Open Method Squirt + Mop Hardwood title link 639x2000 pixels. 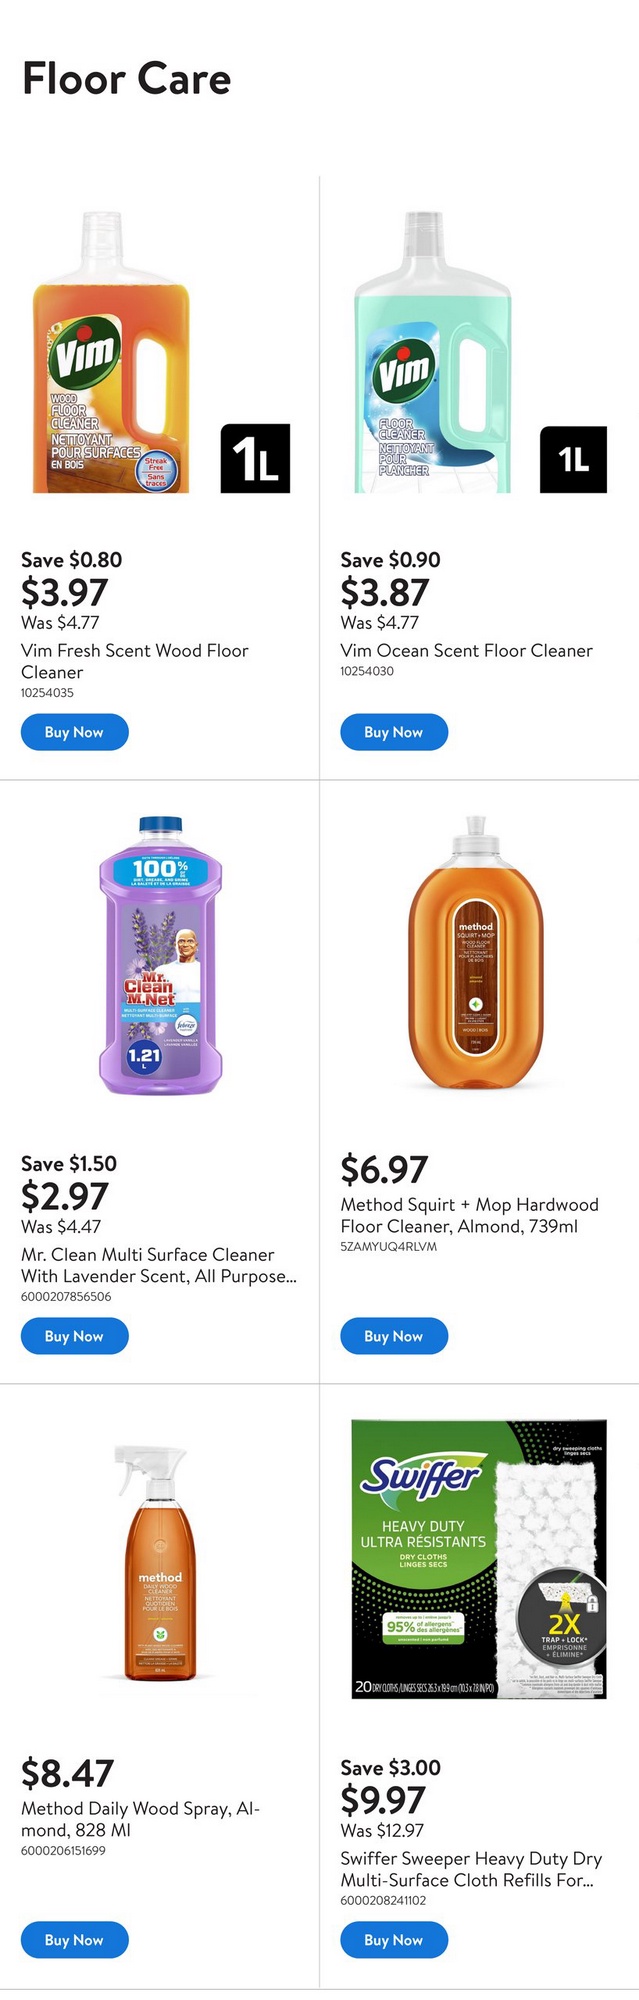pyautogui.click(x=469, y=1215)
